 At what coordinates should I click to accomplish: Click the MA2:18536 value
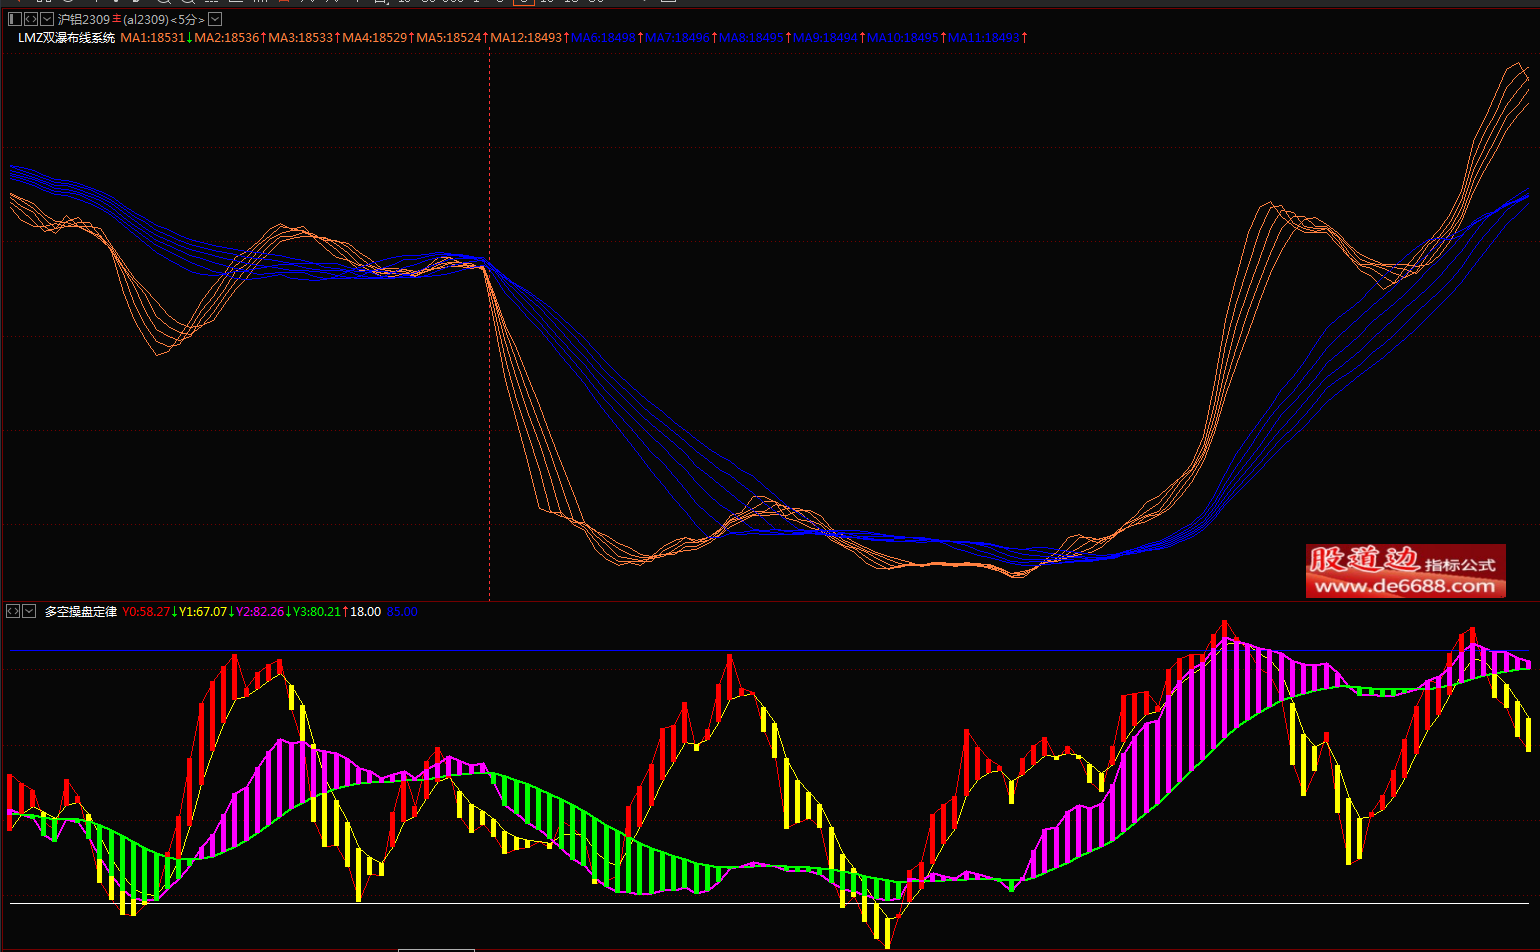[x=227, y=37]
